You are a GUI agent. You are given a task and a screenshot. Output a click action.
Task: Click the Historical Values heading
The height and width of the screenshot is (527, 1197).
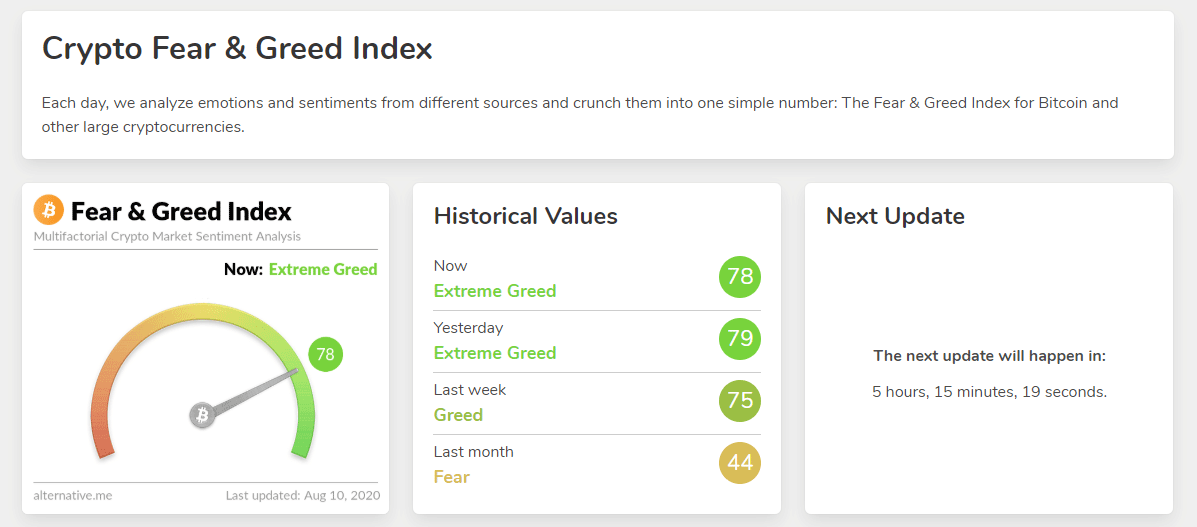525,215
